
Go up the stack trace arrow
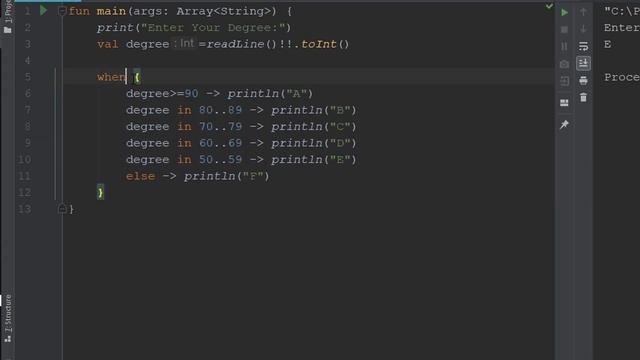coord(583,12)
